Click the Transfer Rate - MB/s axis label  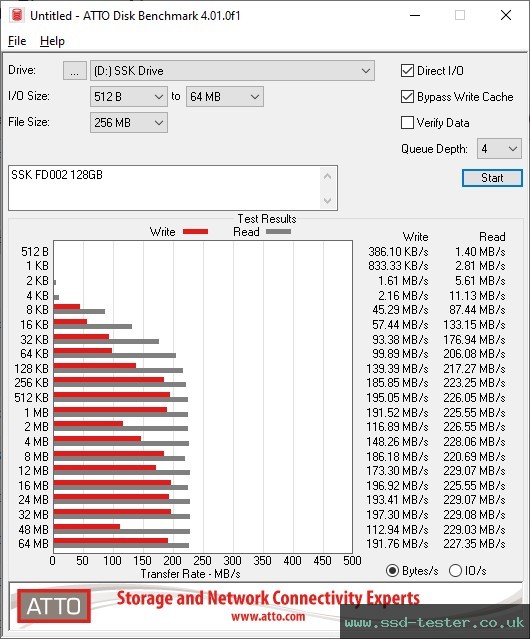pyautogui.click(x=191, y=574)
